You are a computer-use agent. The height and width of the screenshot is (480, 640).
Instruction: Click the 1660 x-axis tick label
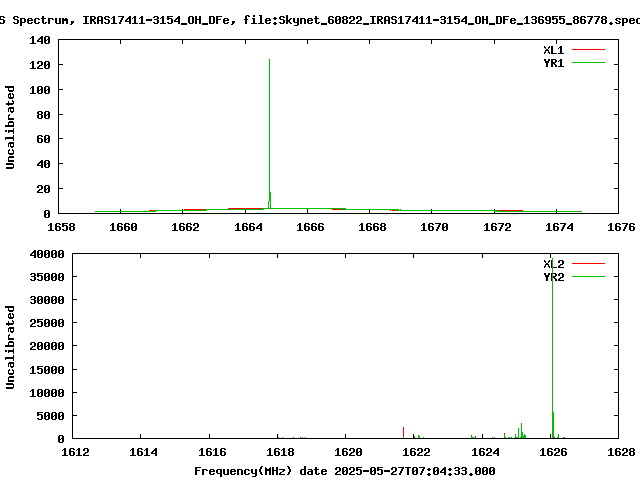pos(123,227)
